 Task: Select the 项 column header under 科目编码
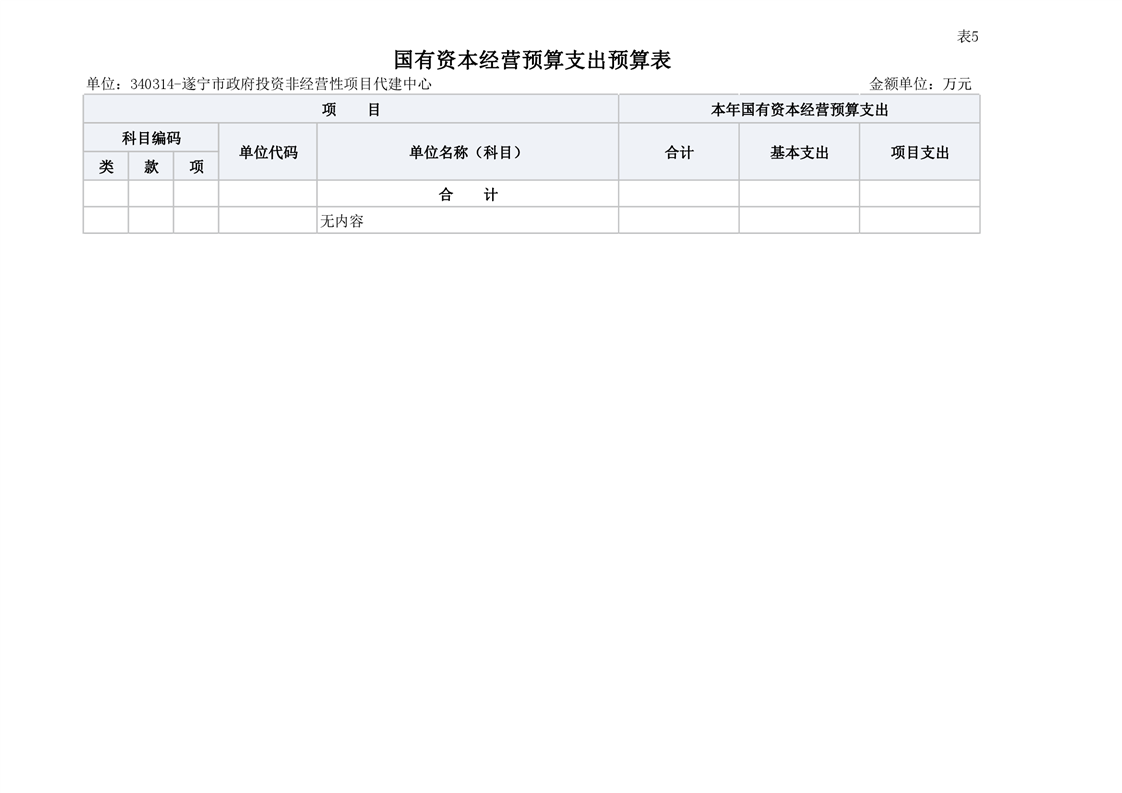(x=196, y=167)
